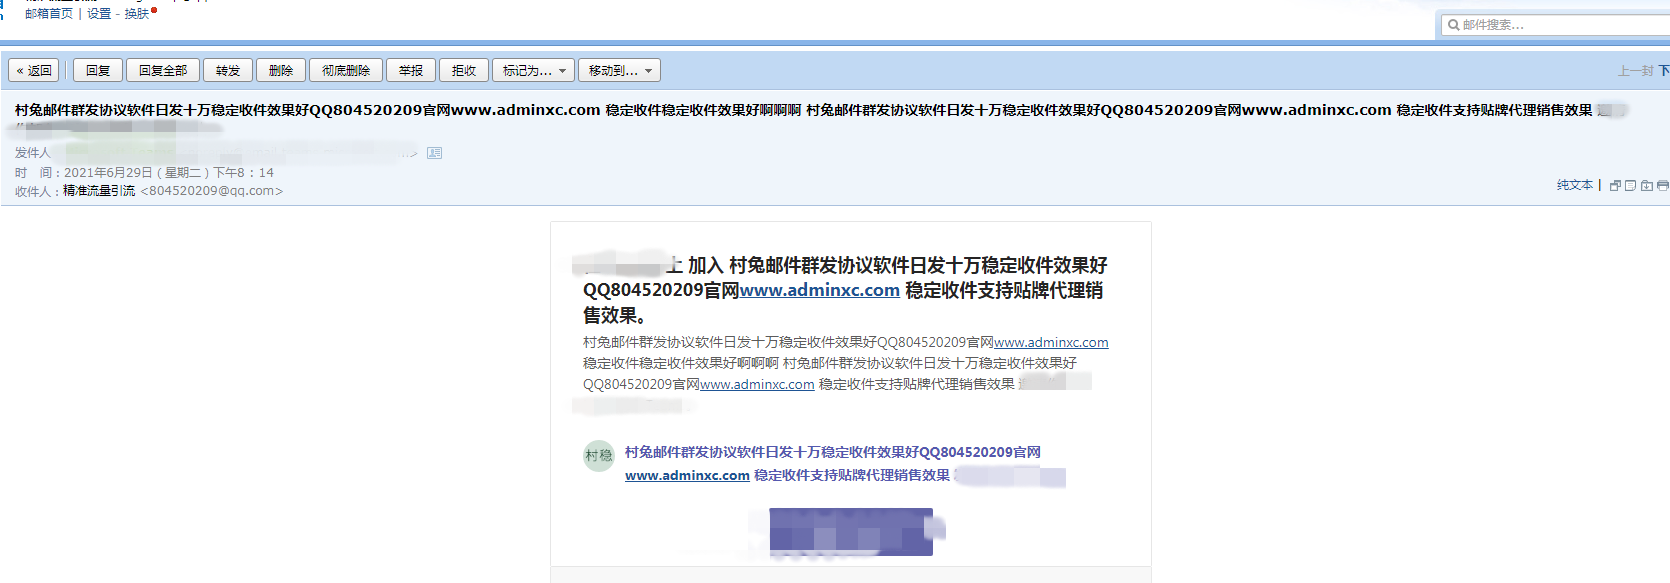Click the save/download email icon
This screenshot has height=583, width=1670.
[x=1647, y=185]
